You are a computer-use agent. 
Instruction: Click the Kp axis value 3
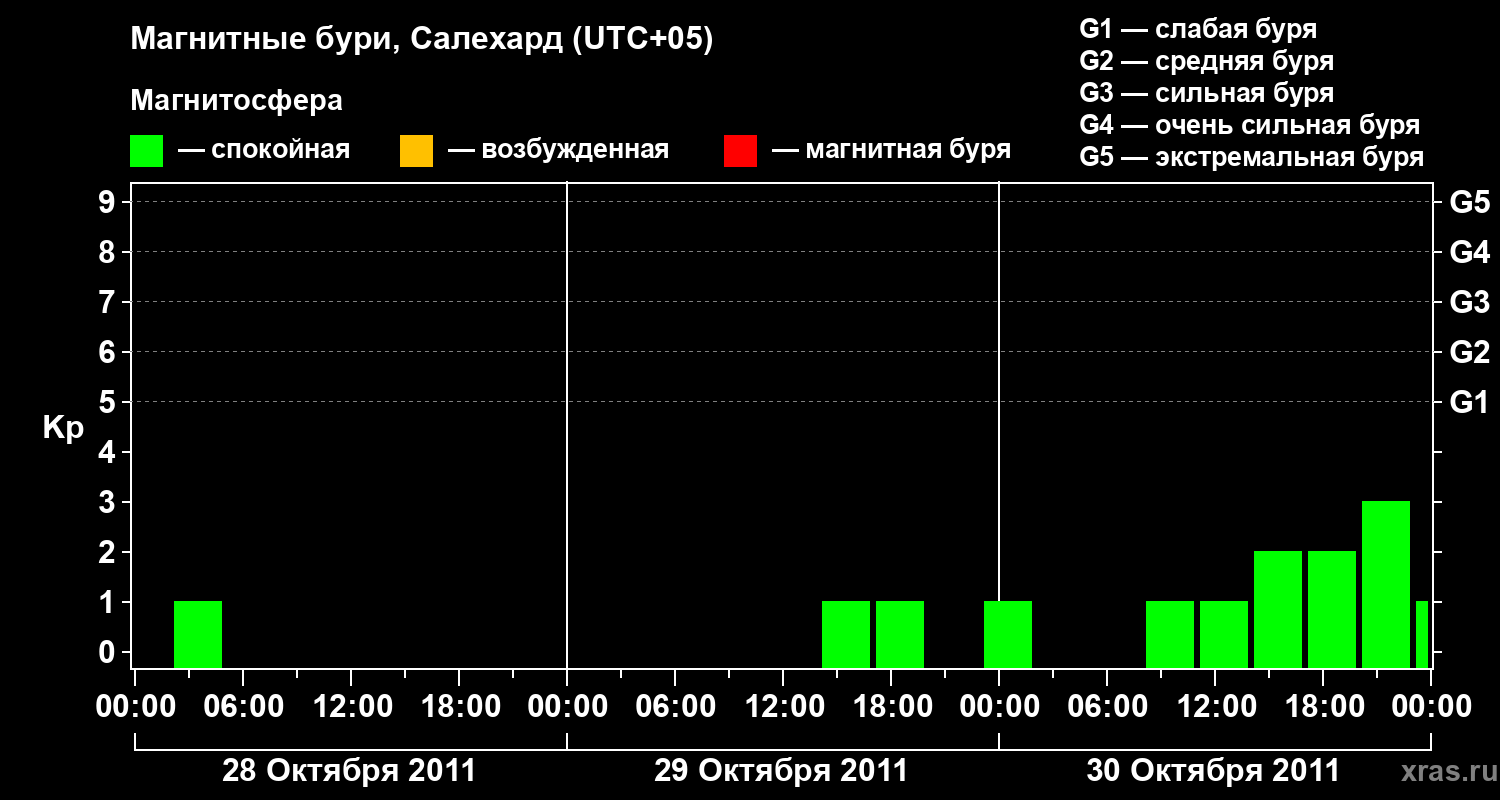point(109,502)
